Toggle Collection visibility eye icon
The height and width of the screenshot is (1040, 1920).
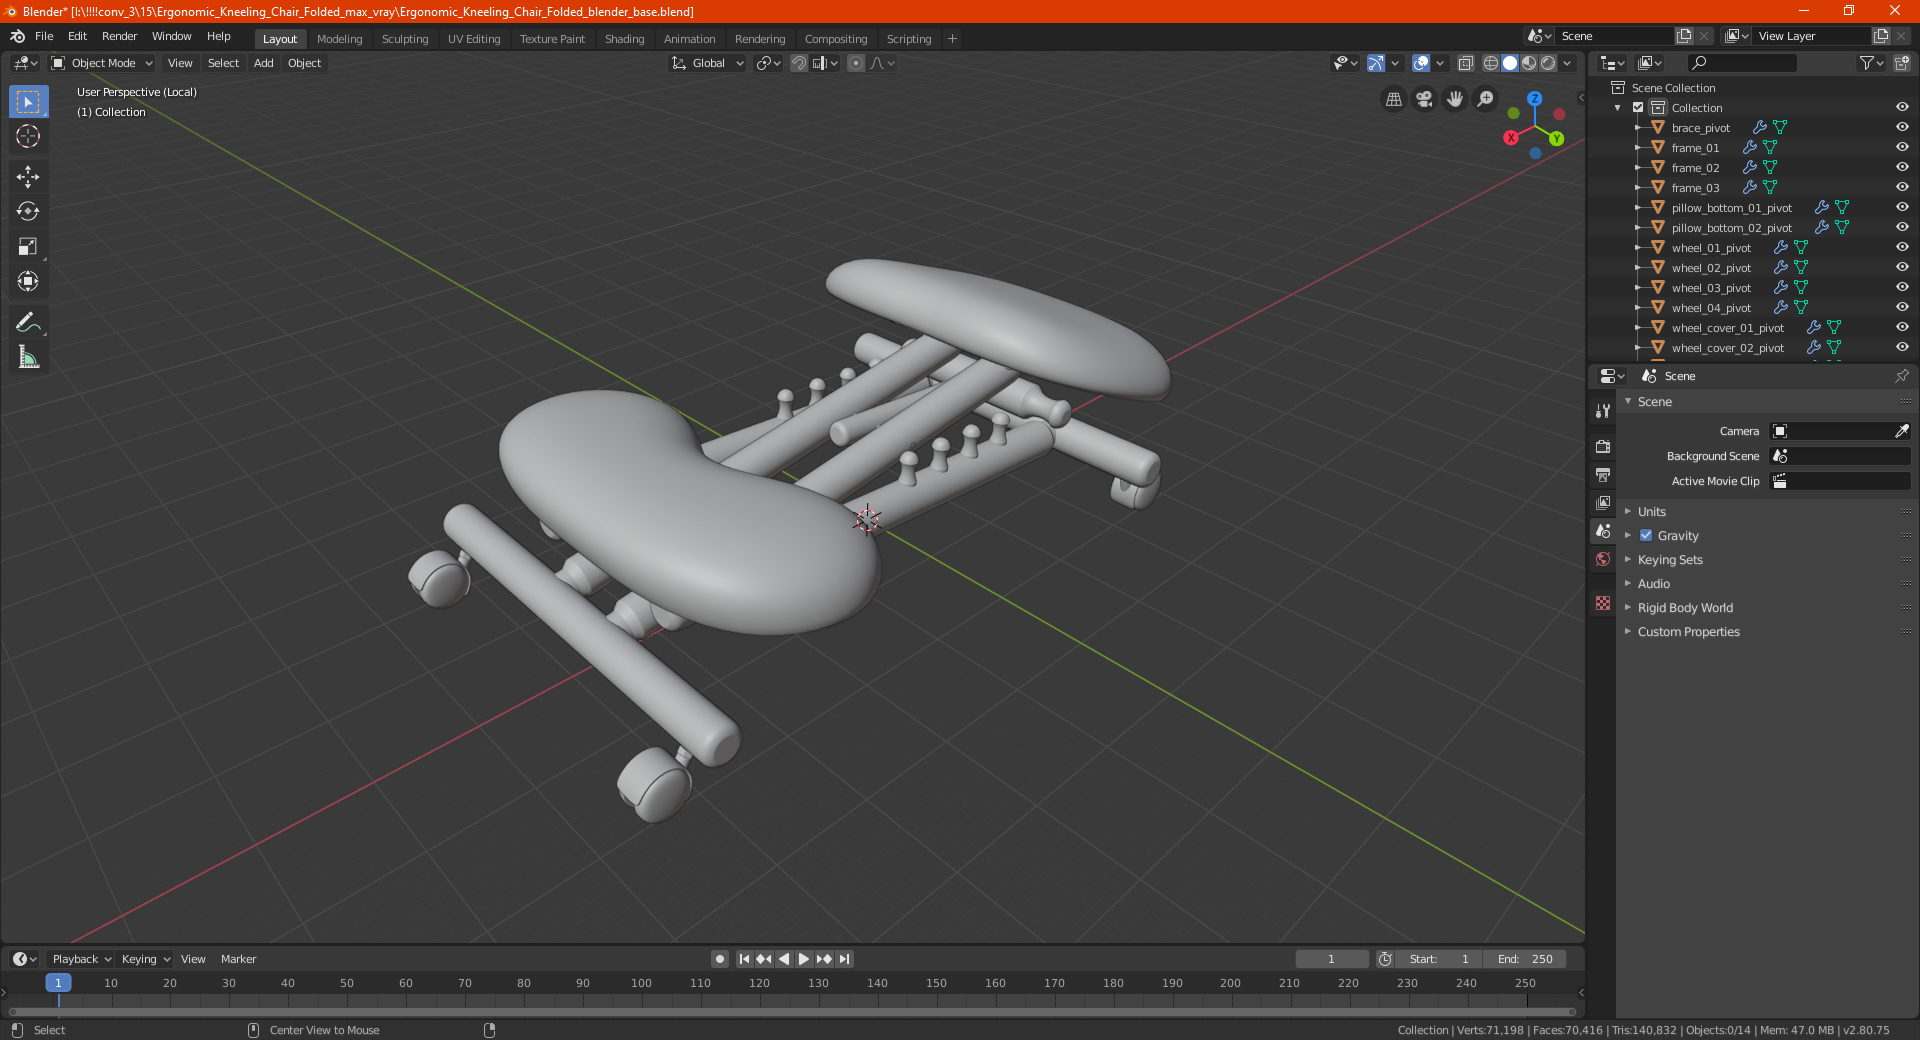(x=1902, y=107)
